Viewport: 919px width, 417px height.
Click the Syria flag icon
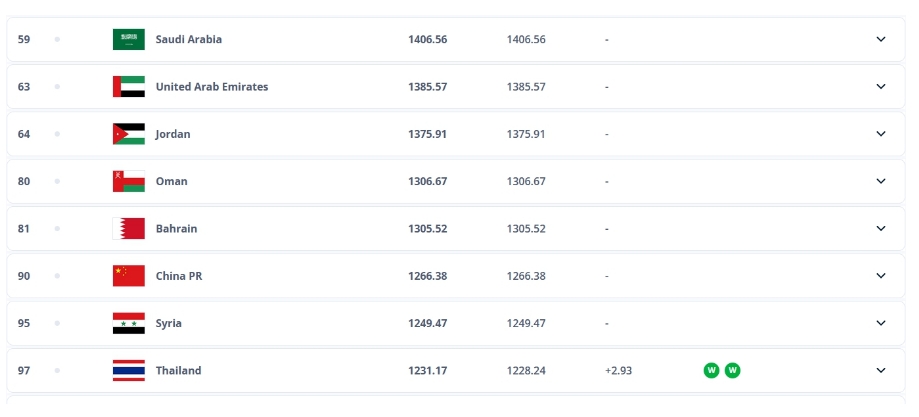tap(129, 323)
